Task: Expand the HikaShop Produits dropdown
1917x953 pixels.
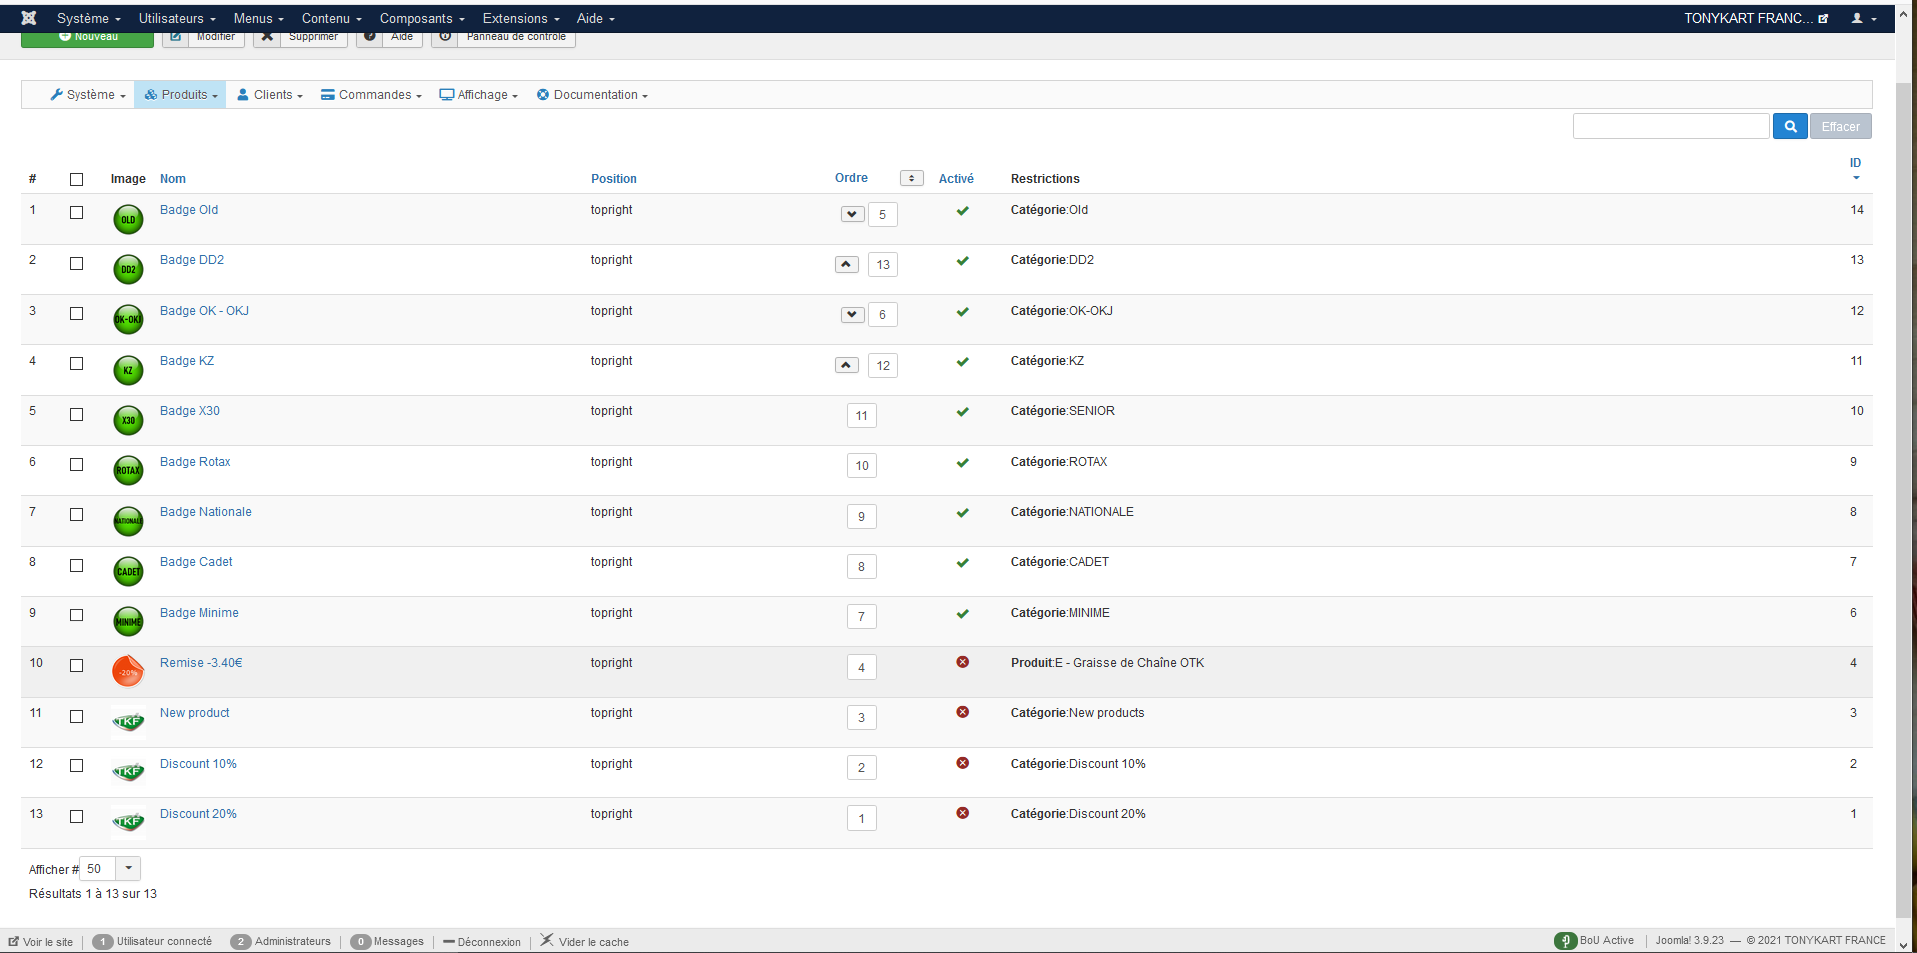Action: [180, 95]
